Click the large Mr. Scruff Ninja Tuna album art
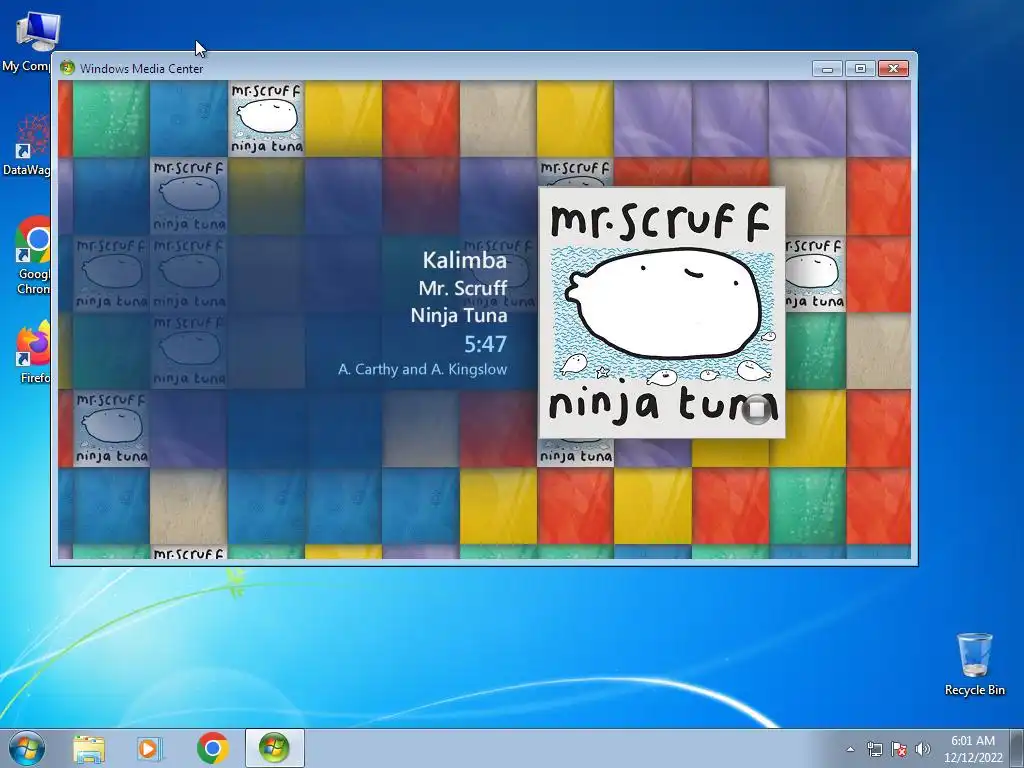Image resolution: width=1024 pixels, height=768 pixels. 662,313
